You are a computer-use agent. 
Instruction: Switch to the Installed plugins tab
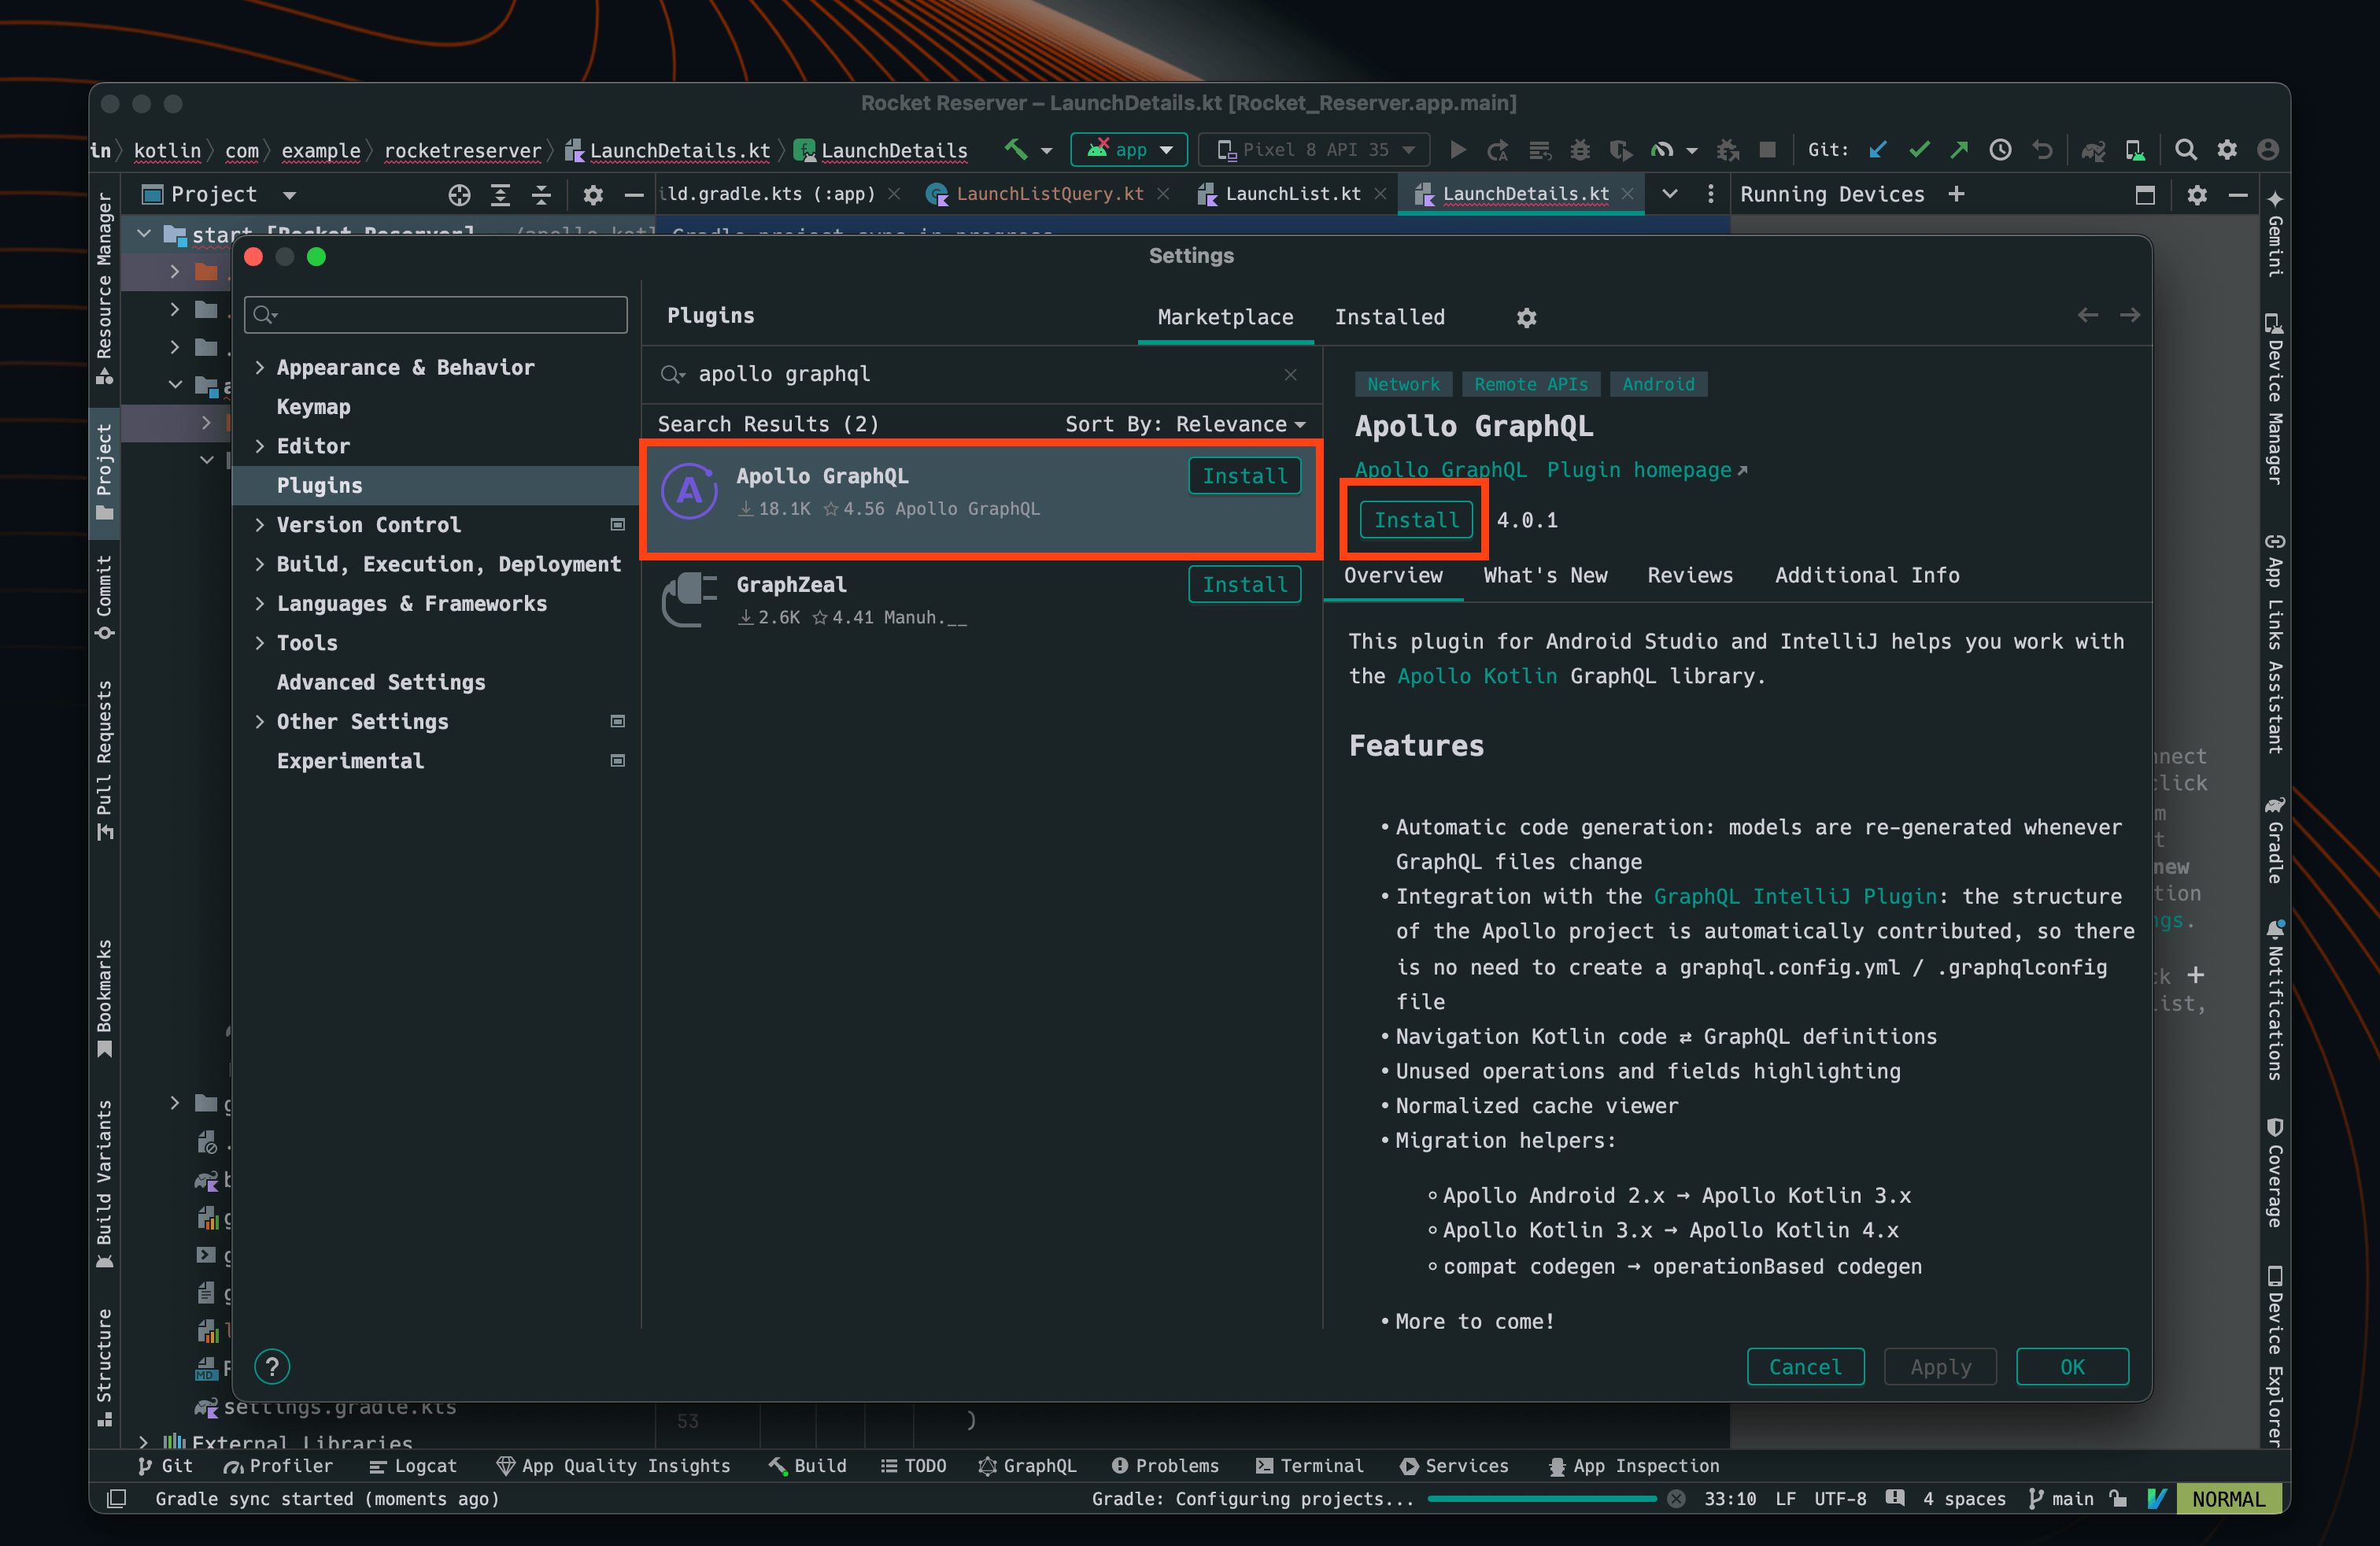(1389, 317)
